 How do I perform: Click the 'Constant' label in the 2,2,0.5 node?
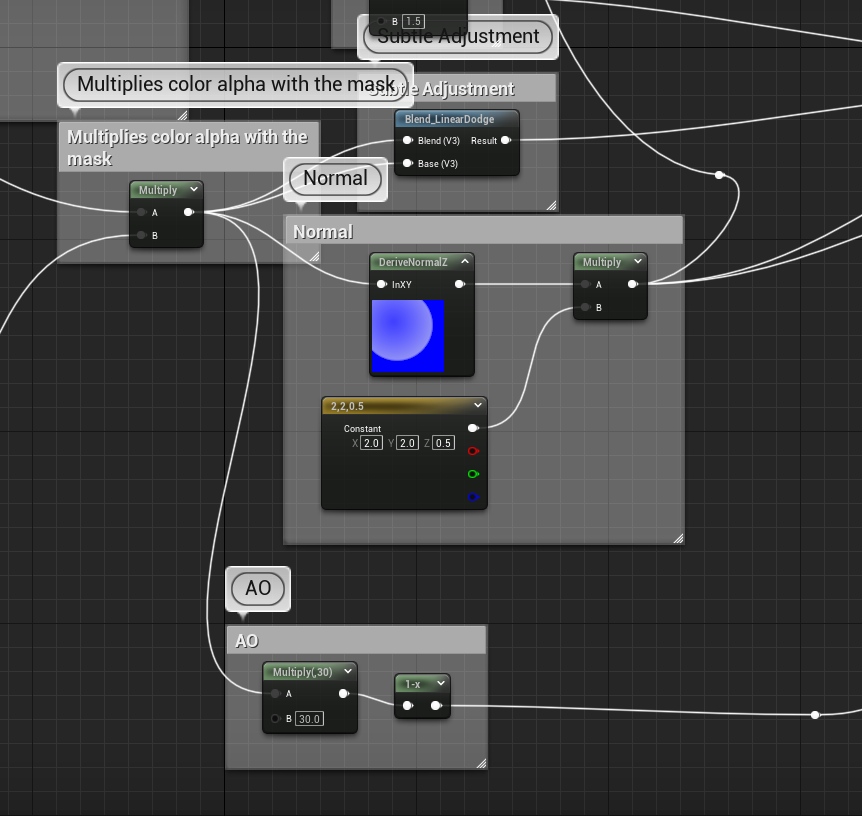tap(362, 428)
